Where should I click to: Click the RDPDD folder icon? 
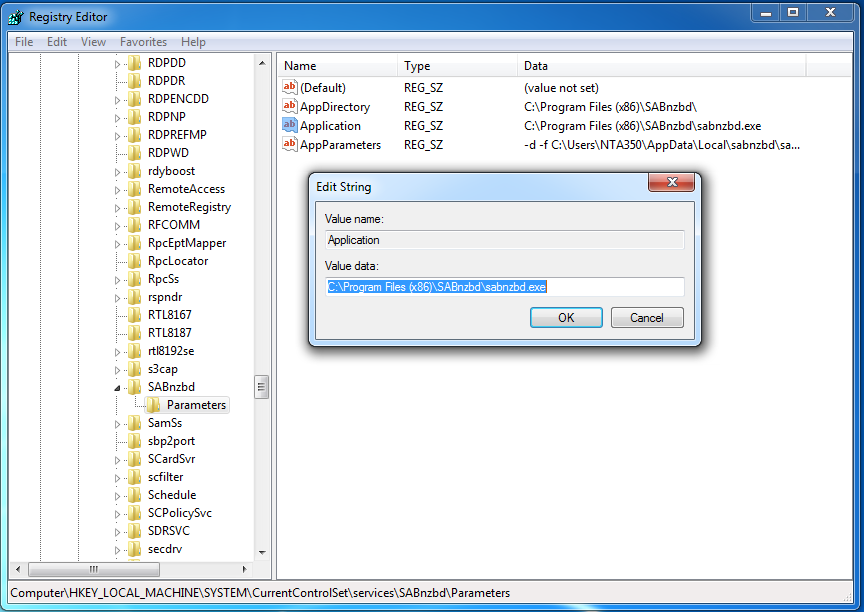tap(134, 62)
